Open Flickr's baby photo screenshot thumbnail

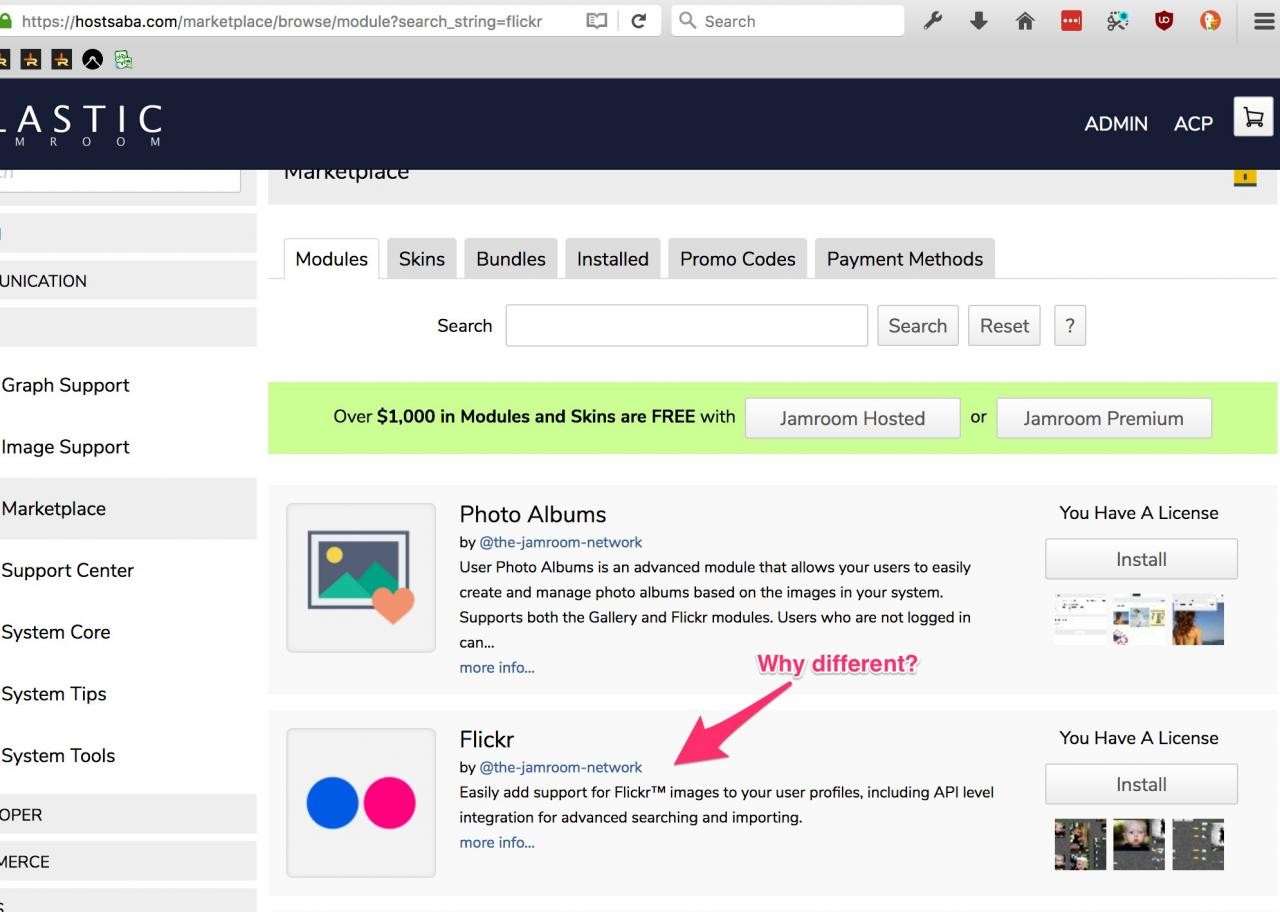tap(1139, 845)
